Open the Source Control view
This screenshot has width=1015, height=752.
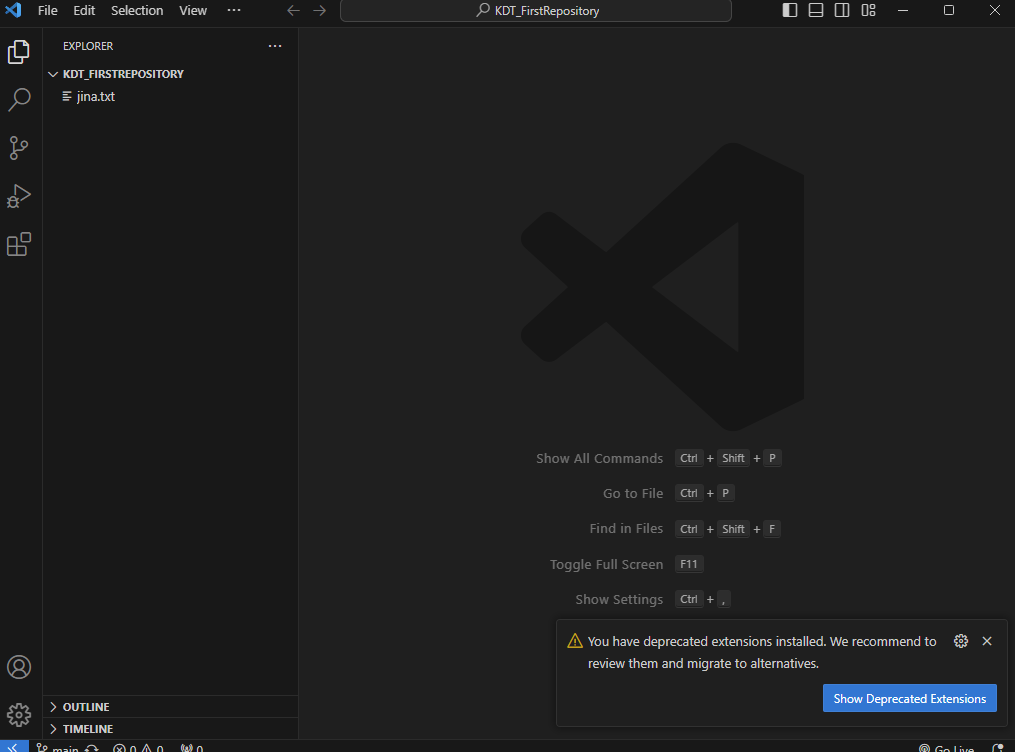(19, 148)
